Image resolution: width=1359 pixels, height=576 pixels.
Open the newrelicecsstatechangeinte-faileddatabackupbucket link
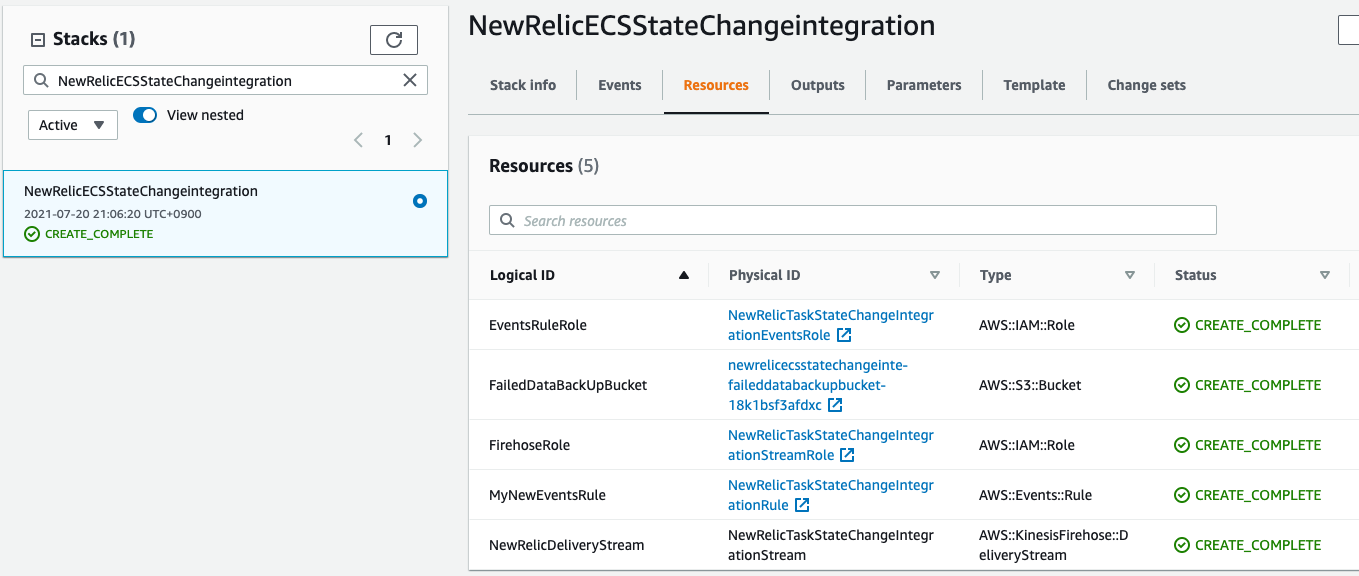pos(818,385)
